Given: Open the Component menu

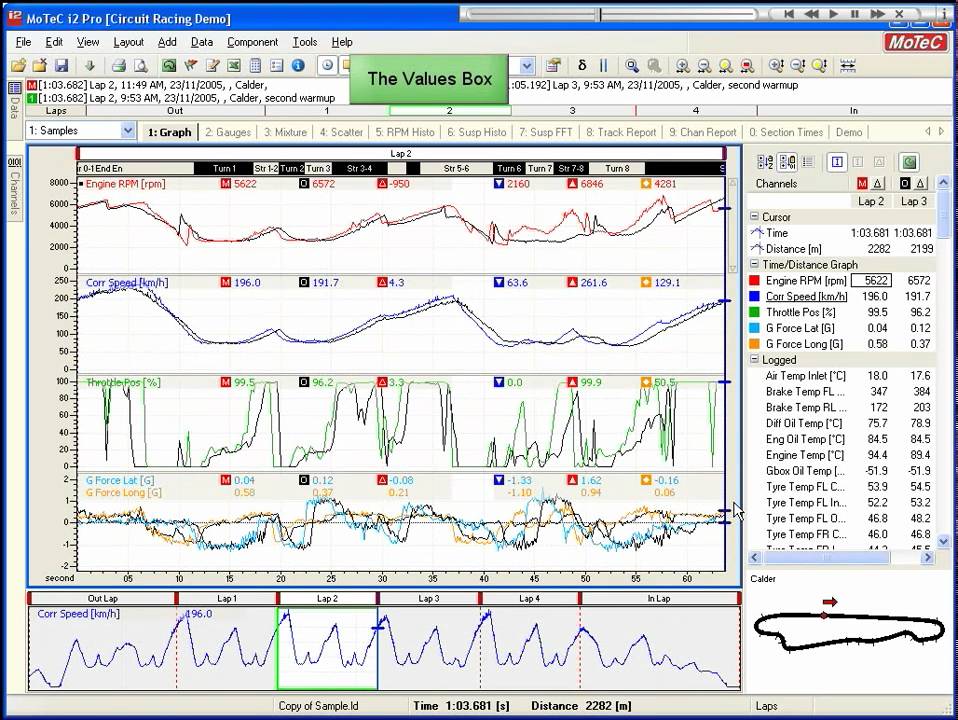Looking at the screenshot, I should pos(252,42).
